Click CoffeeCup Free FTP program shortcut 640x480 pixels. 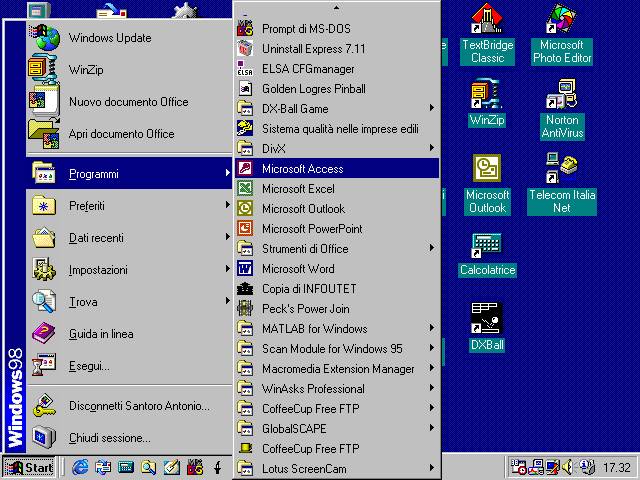click(337, 449)
